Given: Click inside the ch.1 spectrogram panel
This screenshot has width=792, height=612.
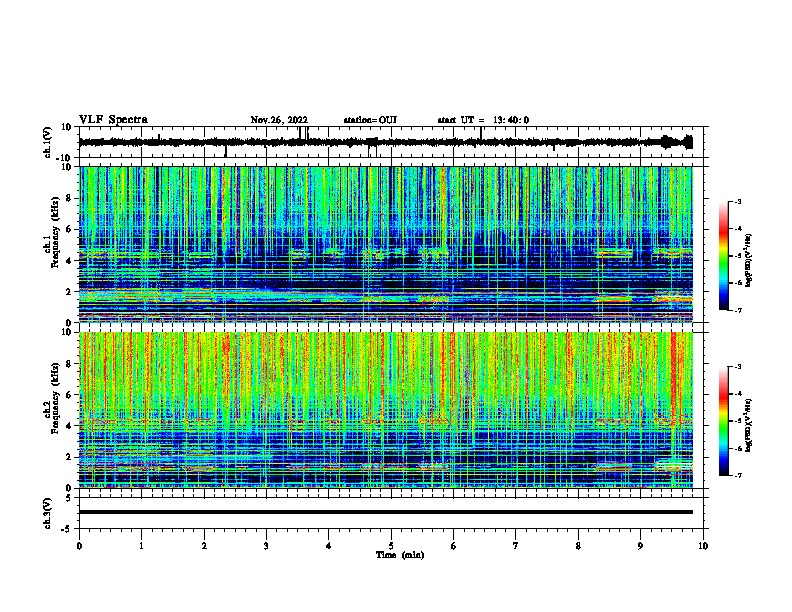Looking at the screenshot, I should tap(386, 244).
